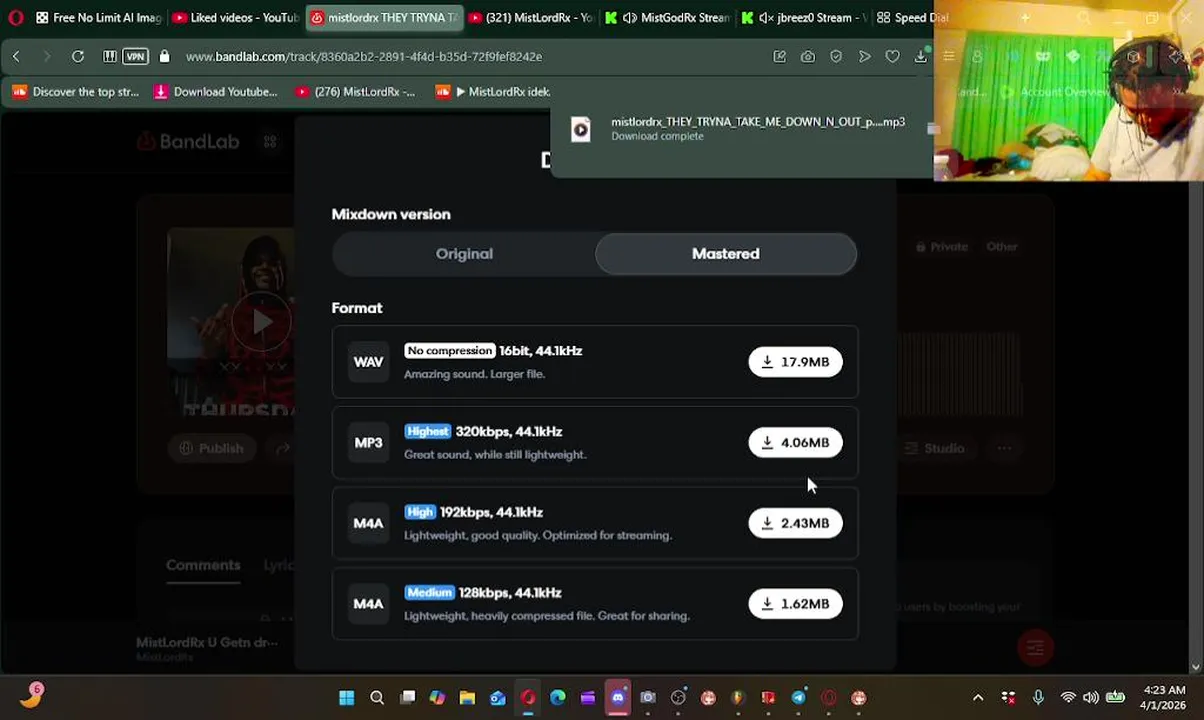
Task: Switch to Free No Limit AI Image tab
Action: coord(97,18)
